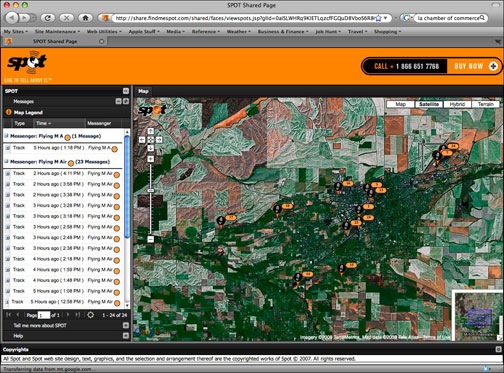The image size is (504, 373).
Task: Stop loading with the X toolbar button
Action: point(66,18)
